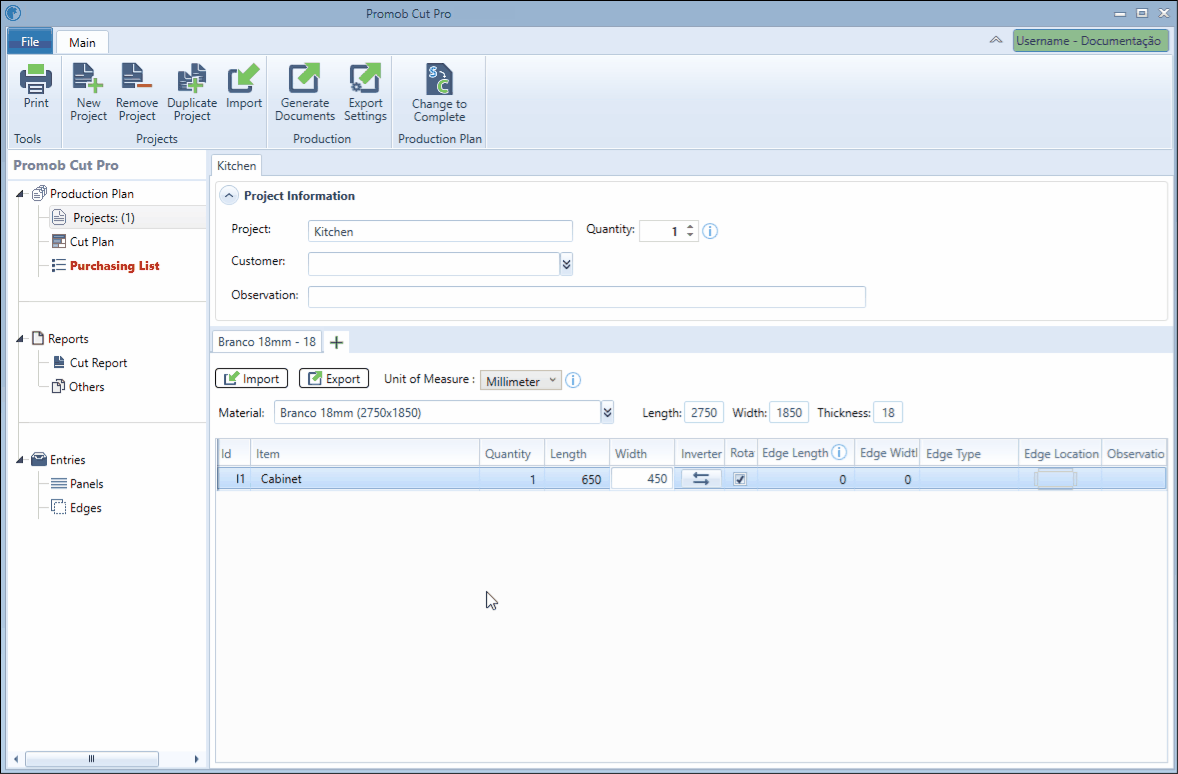Click the Promob logo icon in the title bar
The height and width of the screenshot is (774, 1178).
(x=13, y=13)
